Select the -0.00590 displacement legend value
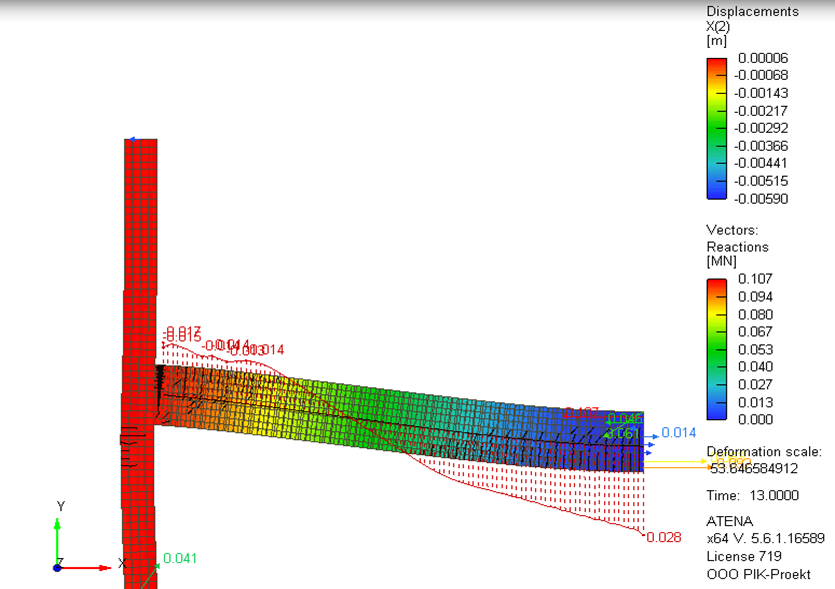835x589 pixels. (x=760, y=199)
